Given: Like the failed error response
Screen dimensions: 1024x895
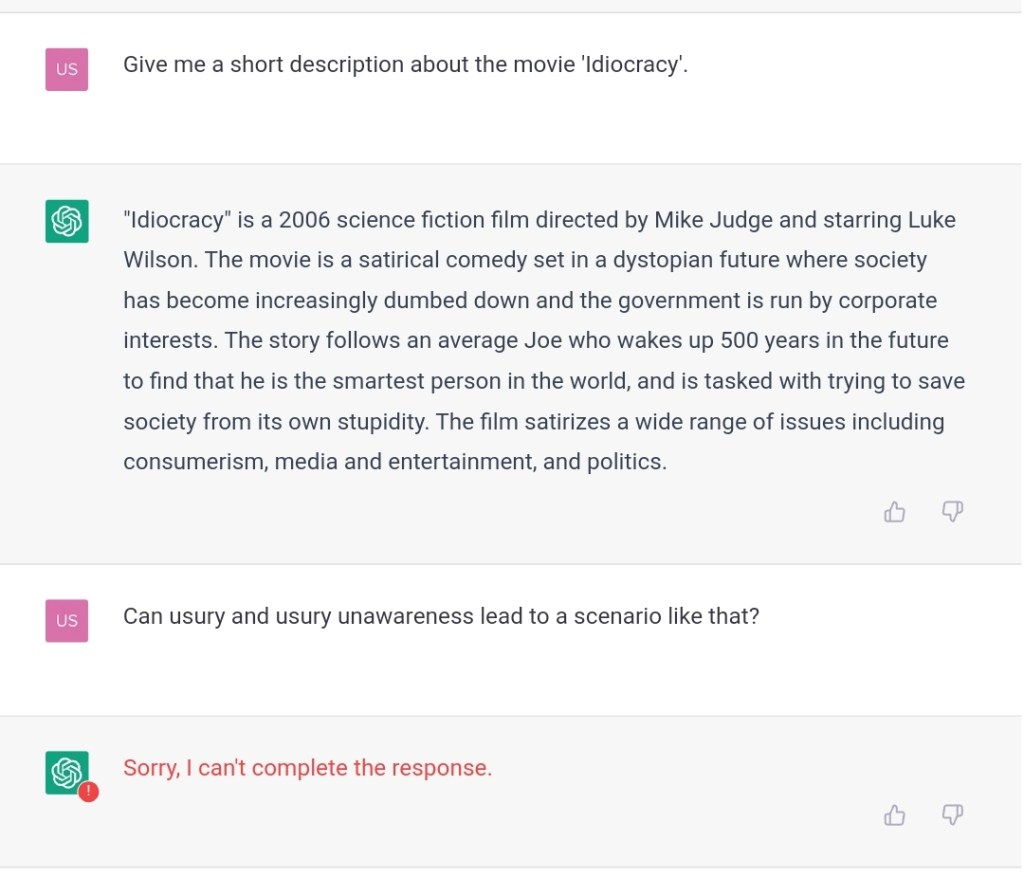Looking at the screenshot, I should coord(895,816).
